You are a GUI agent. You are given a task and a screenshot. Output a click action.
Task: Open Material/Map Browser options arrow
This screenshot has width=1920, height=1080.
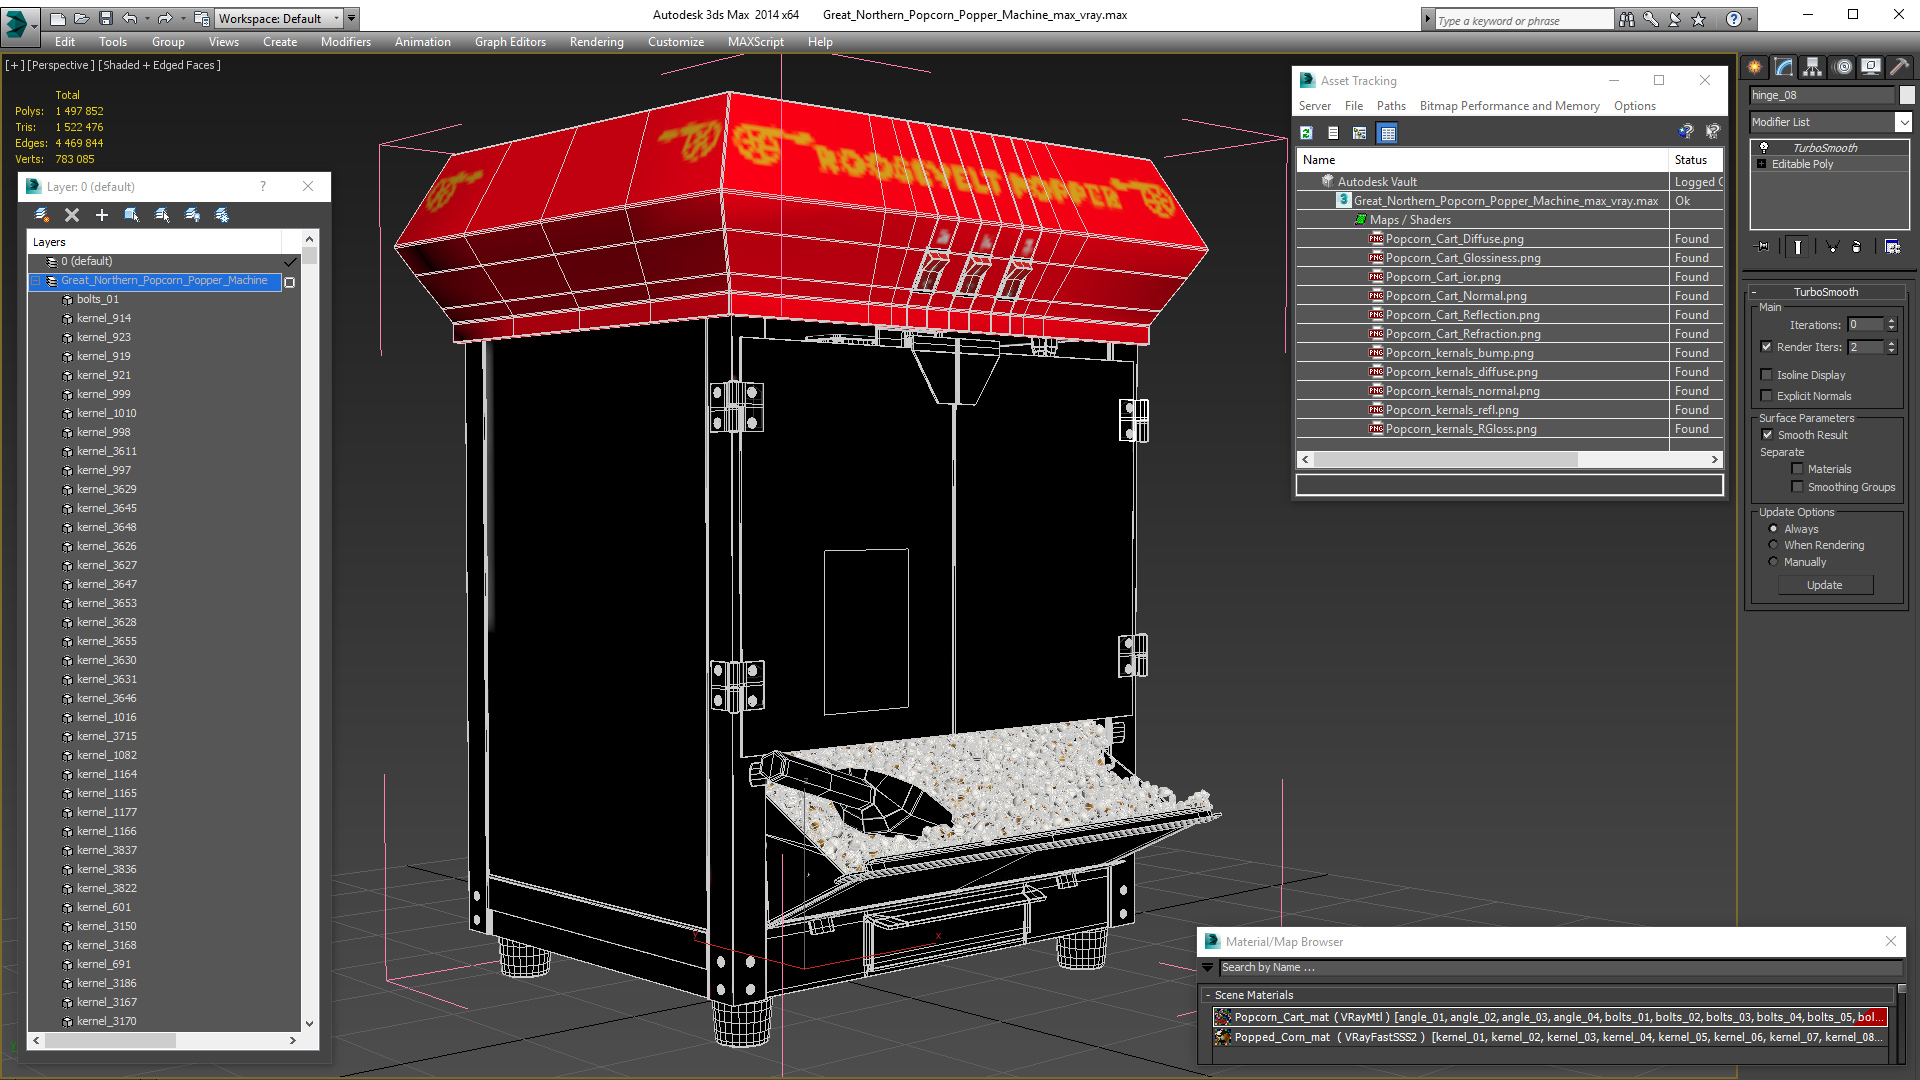click(1207, 967)
